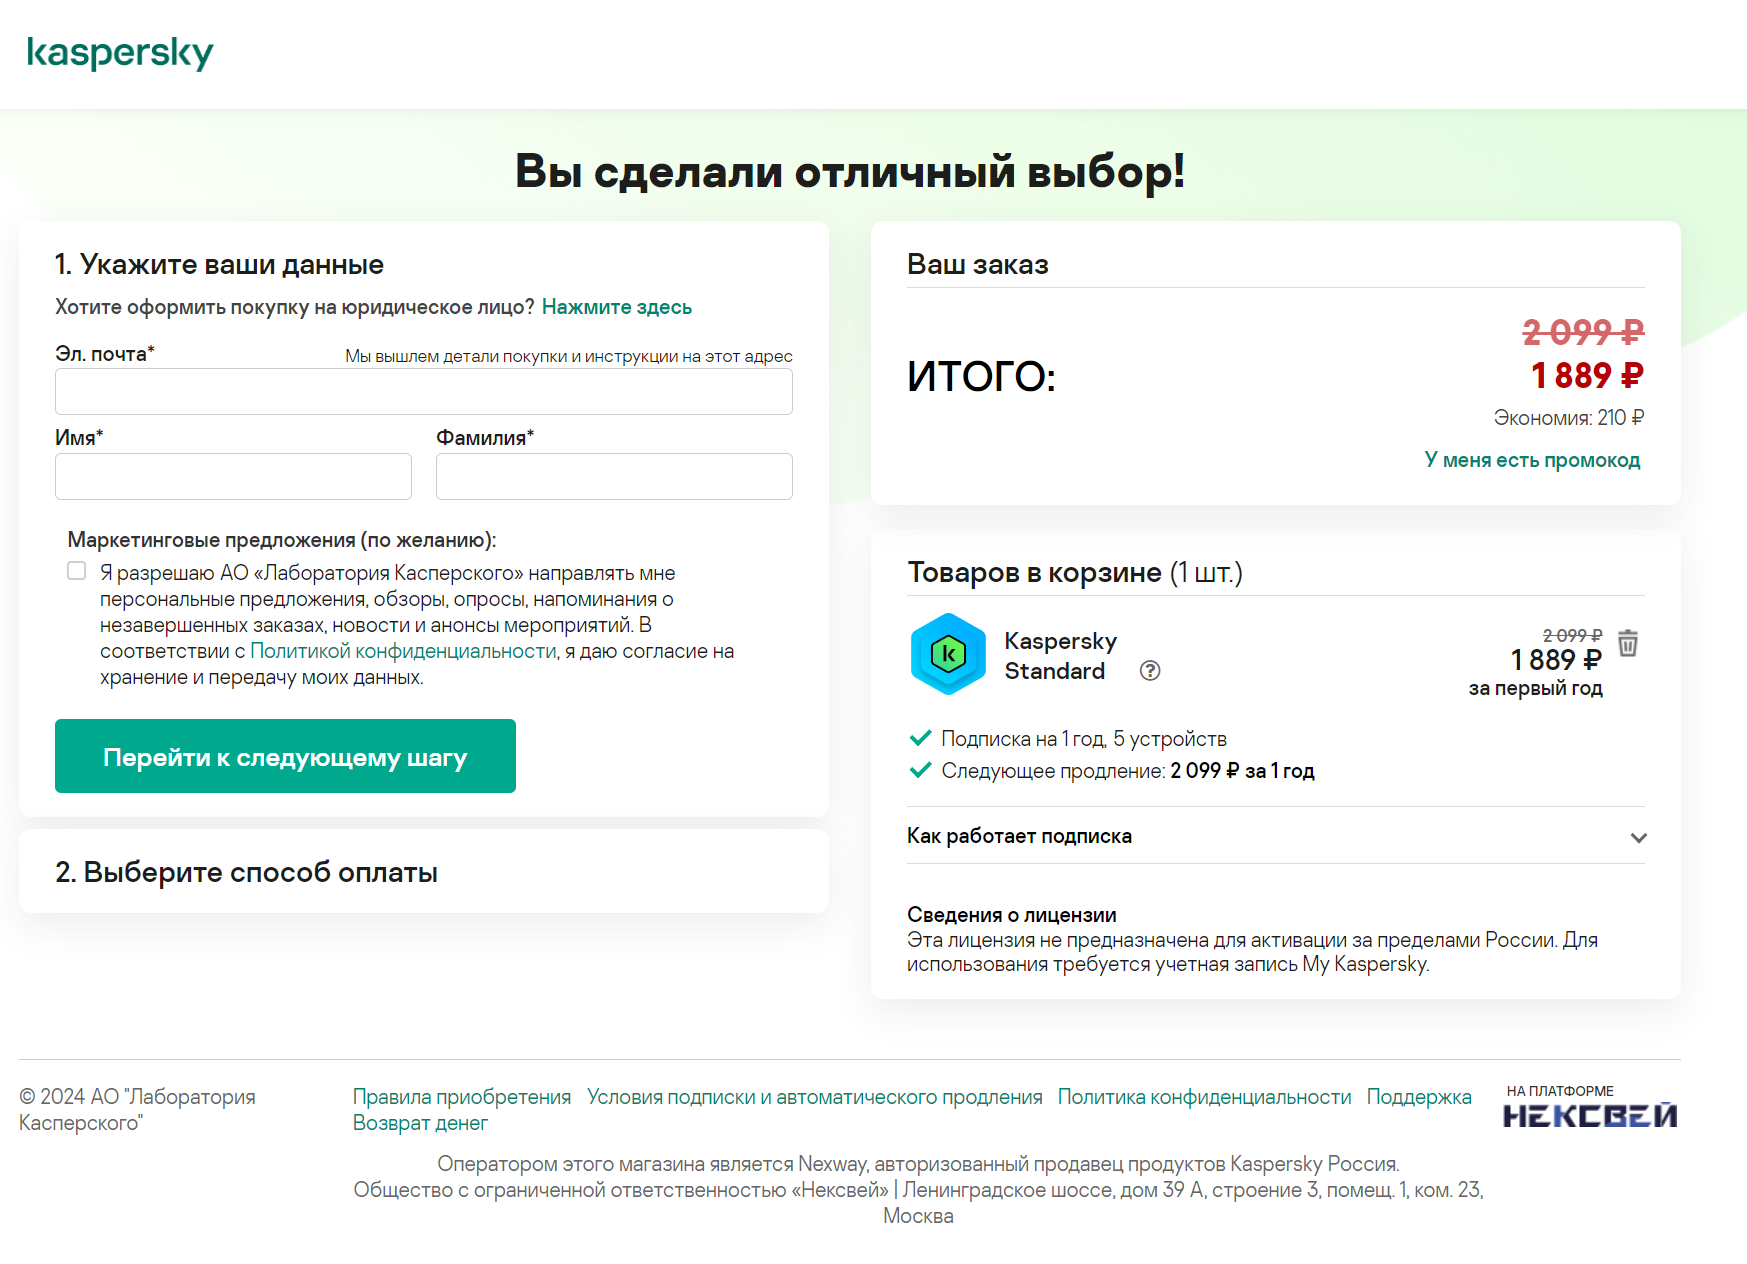The width and height of the screenshot is (1747, 1264).
Task: Click 'Нажмите здесь' legal entity link
Action: [x=617, y=307]
